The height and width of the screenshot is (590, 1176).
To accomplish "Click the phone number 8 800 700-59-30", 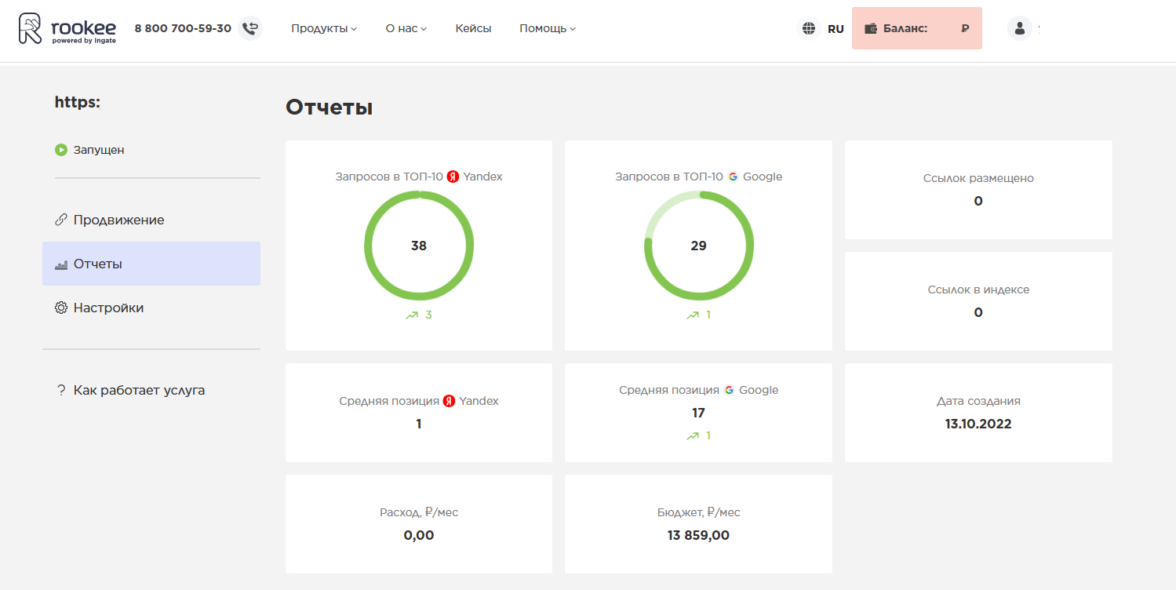I will coord(183,29).
